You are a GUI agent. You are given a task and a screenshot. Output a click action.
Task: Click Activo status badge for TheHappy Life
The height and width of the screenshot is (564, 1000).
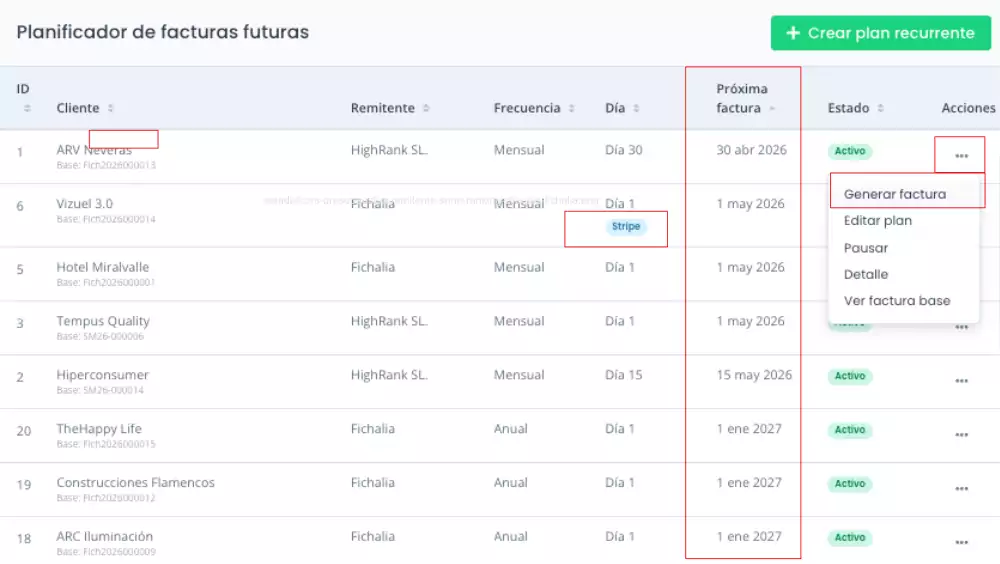850,430
